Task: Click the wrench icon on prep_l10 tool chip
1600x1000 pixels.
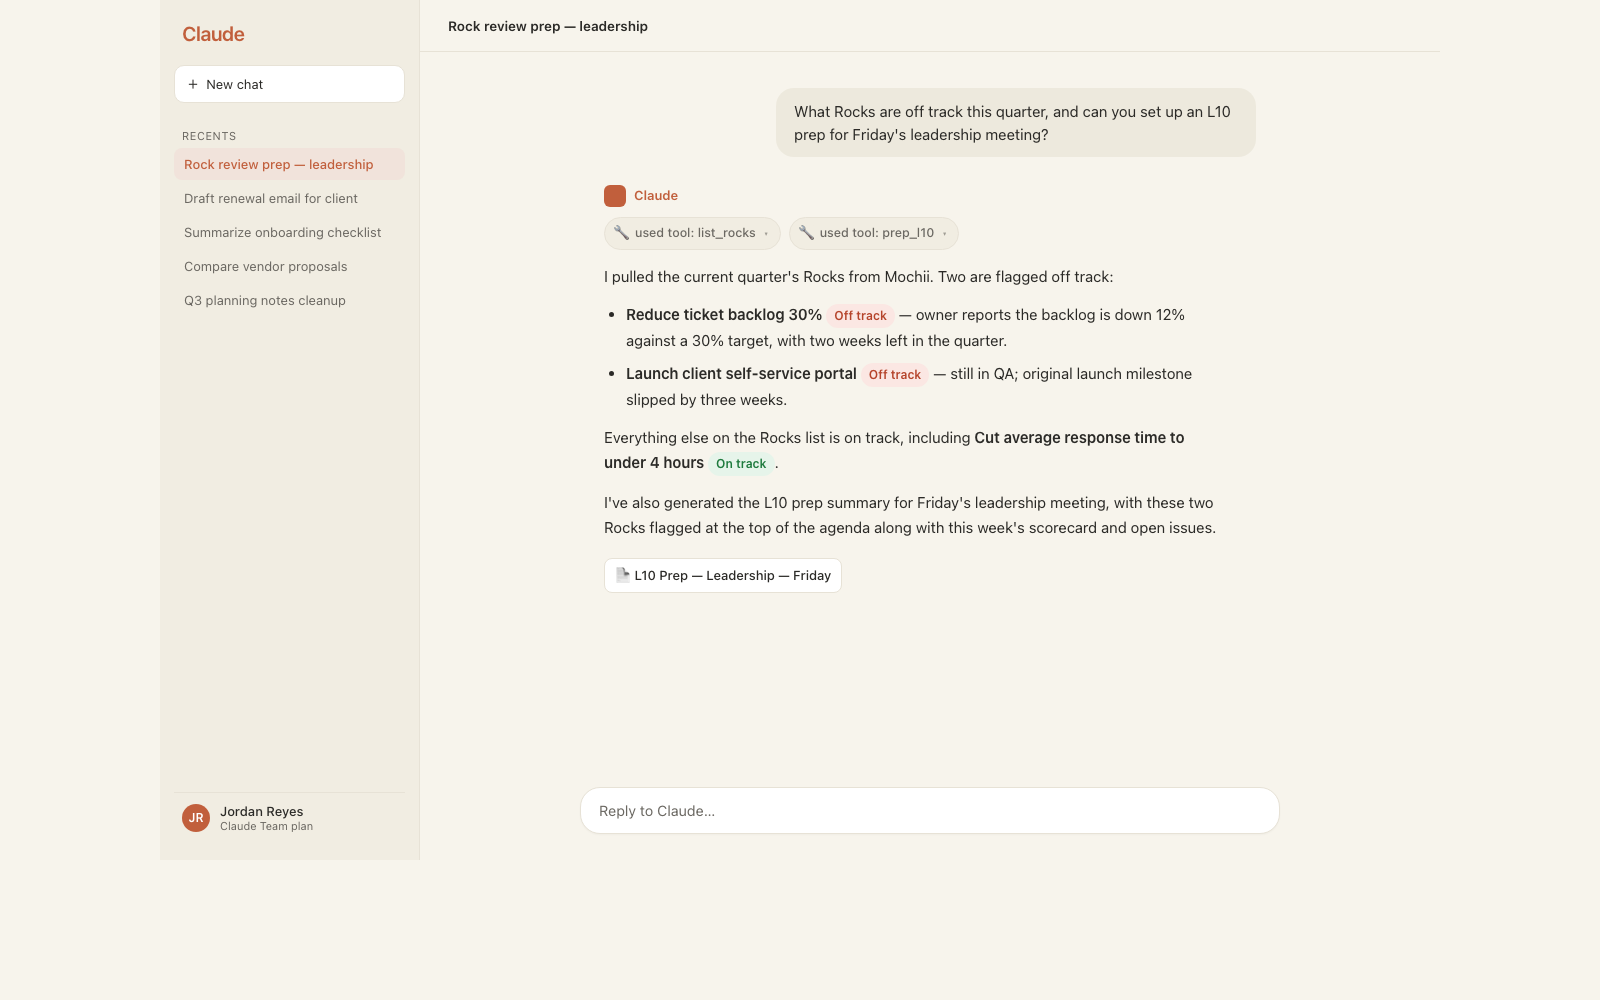Action: 807,233
